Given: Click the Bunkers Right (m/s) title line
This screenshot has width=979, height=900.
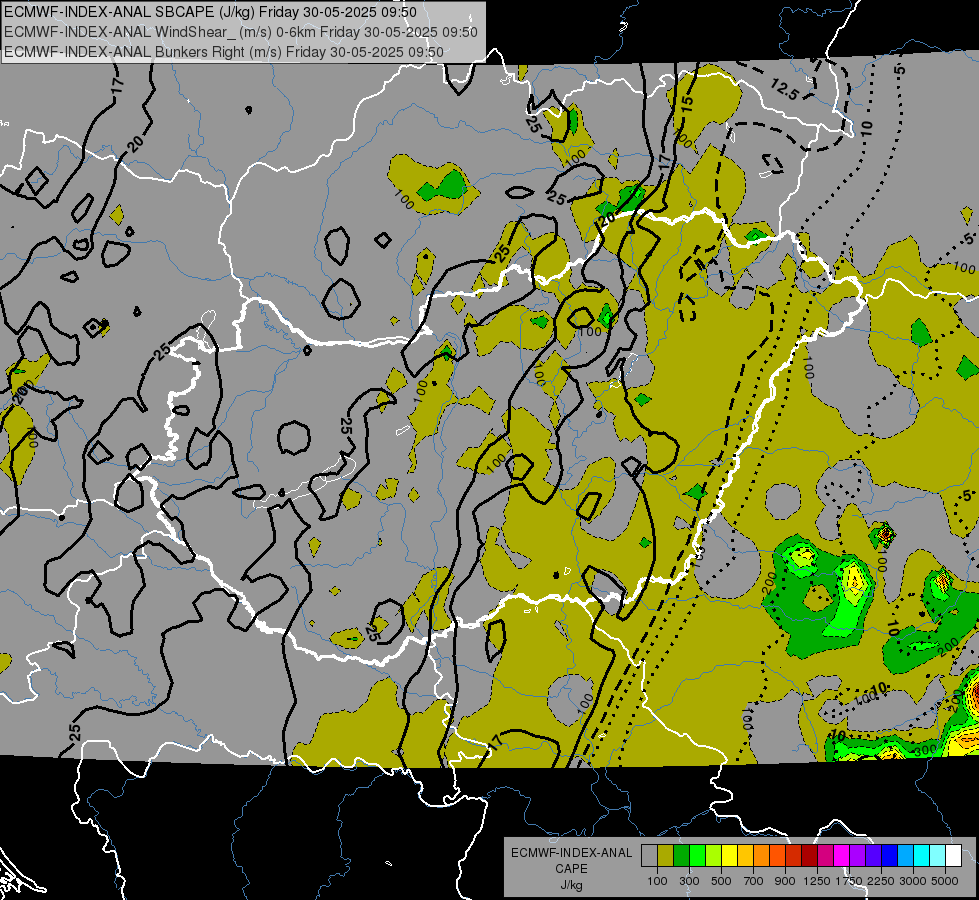Looking at the screenshot, I should 224,52.
